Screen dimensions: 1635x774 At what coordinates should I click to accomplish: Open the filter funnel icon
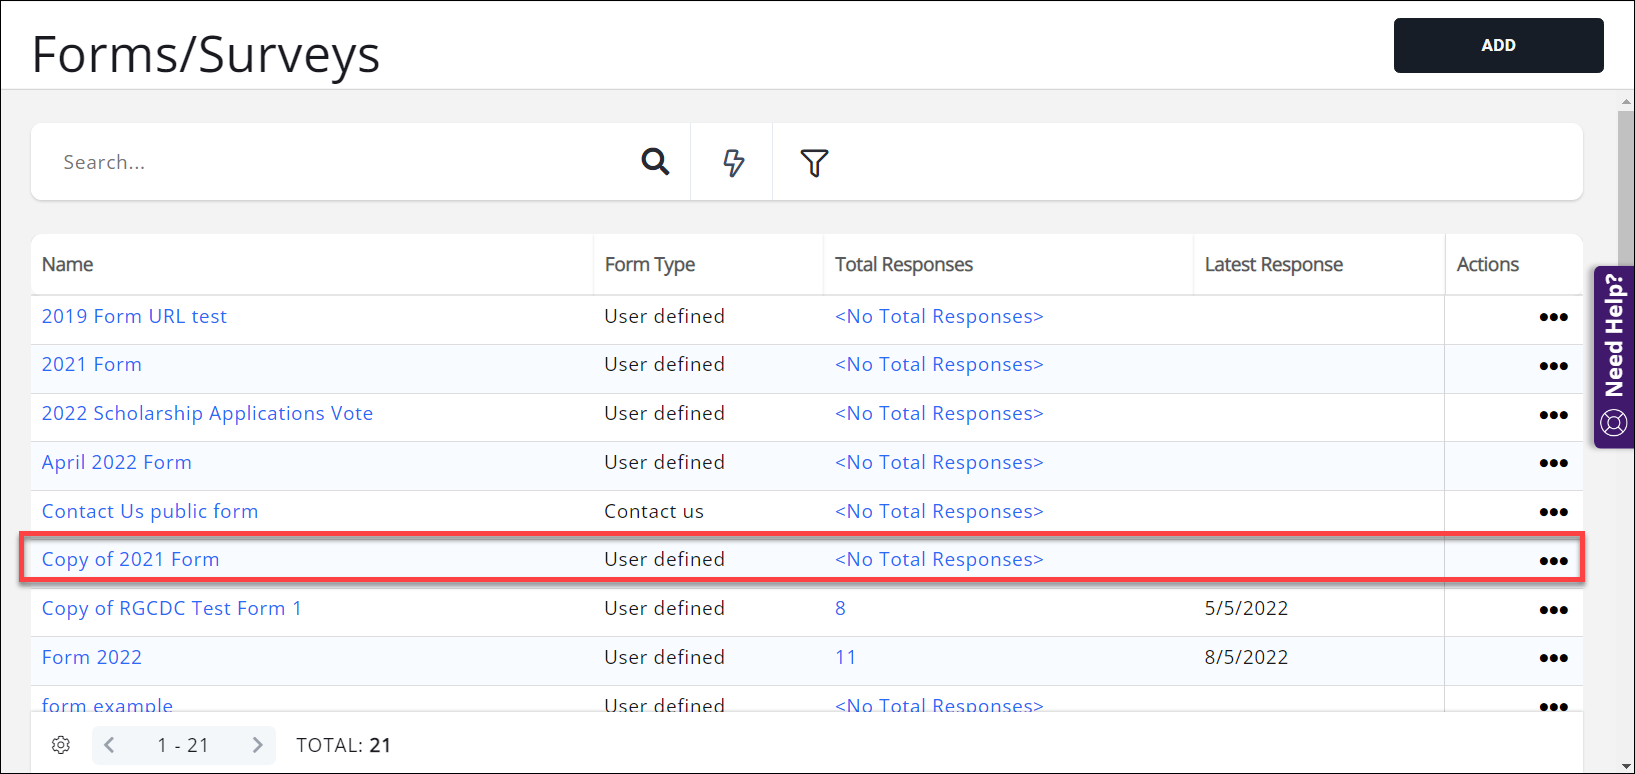(814, 162)
